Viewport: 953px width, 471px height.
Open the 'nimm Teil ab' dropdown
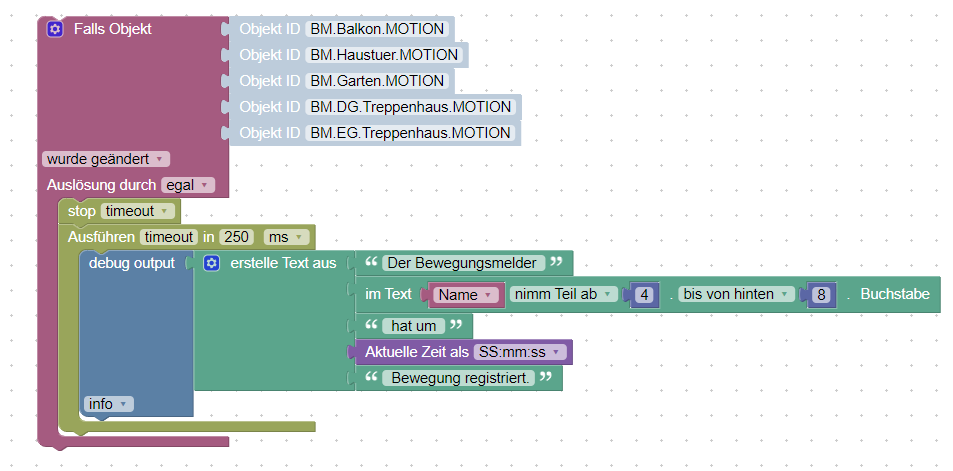[x=563, y=294]
